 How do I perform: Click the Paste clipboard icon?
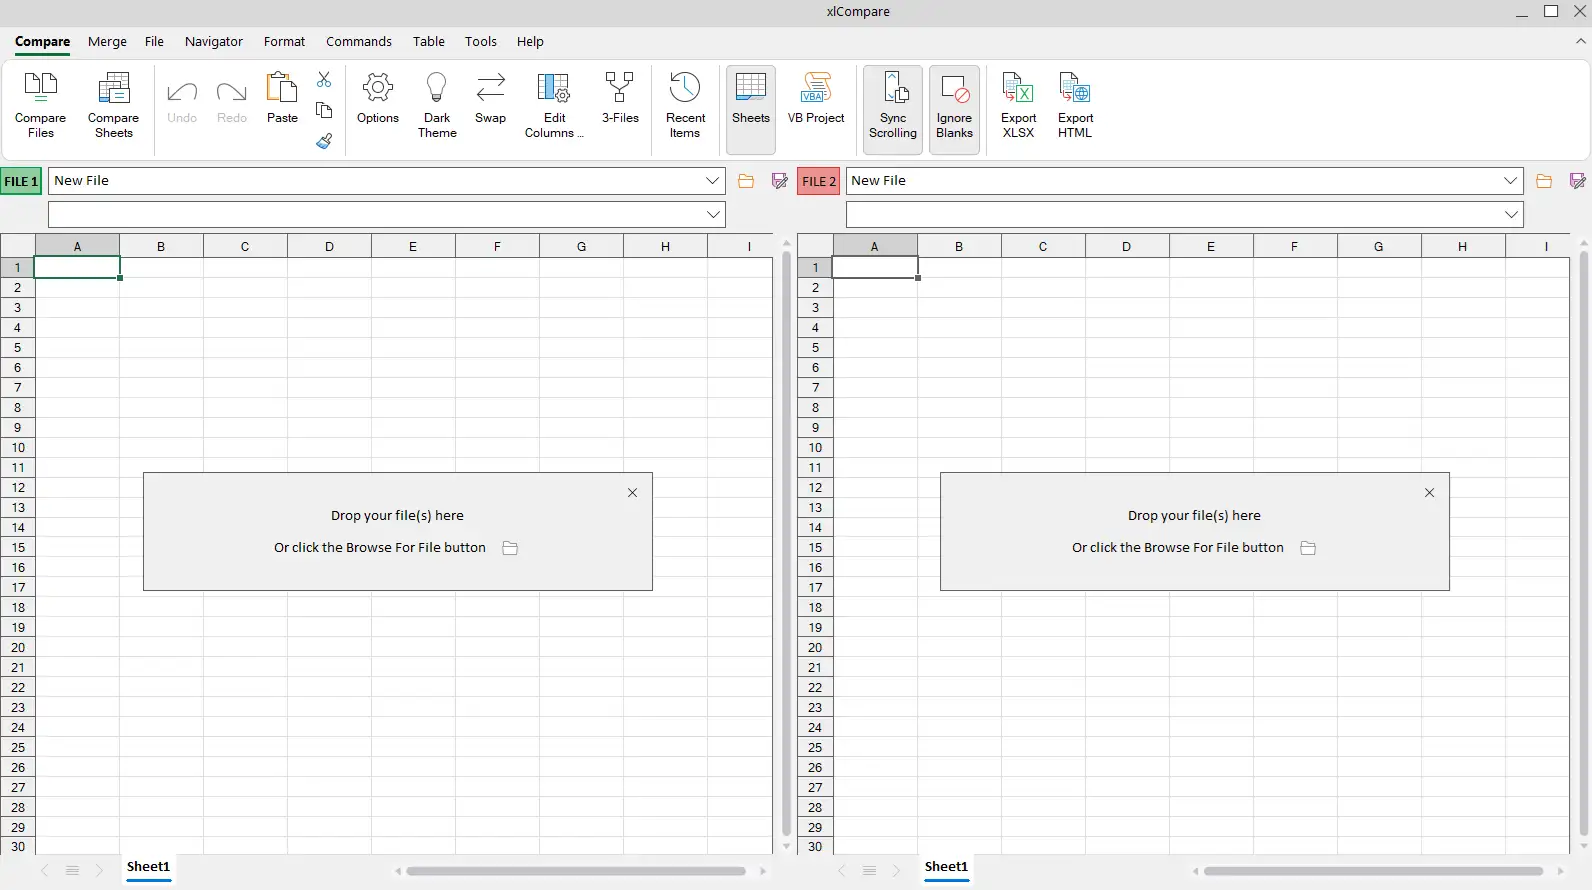(282, 88)
